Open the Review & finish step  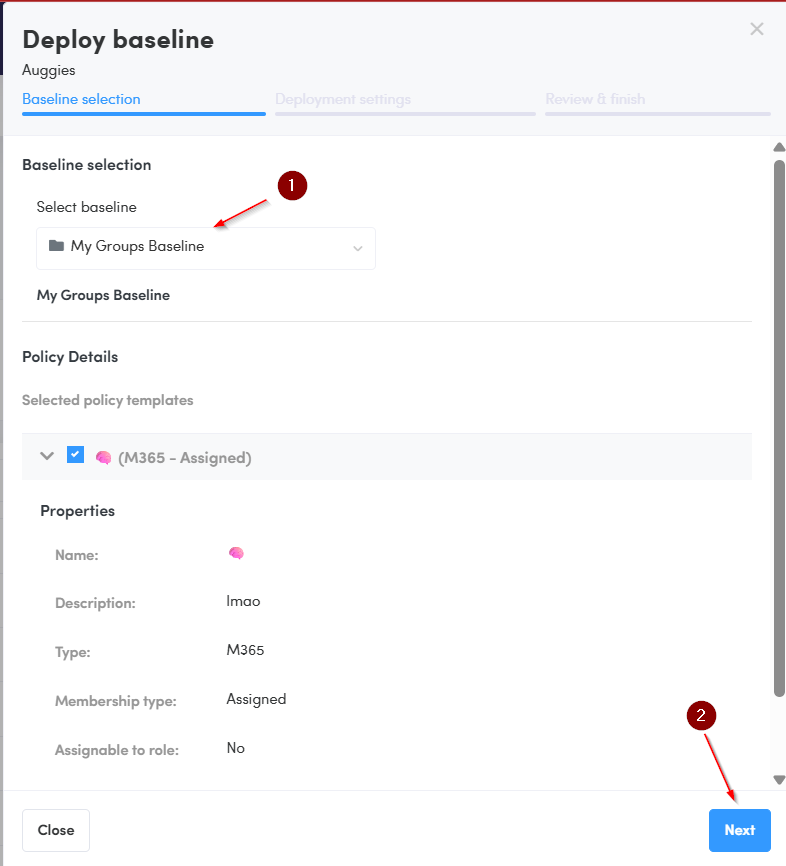click(595, 99)
